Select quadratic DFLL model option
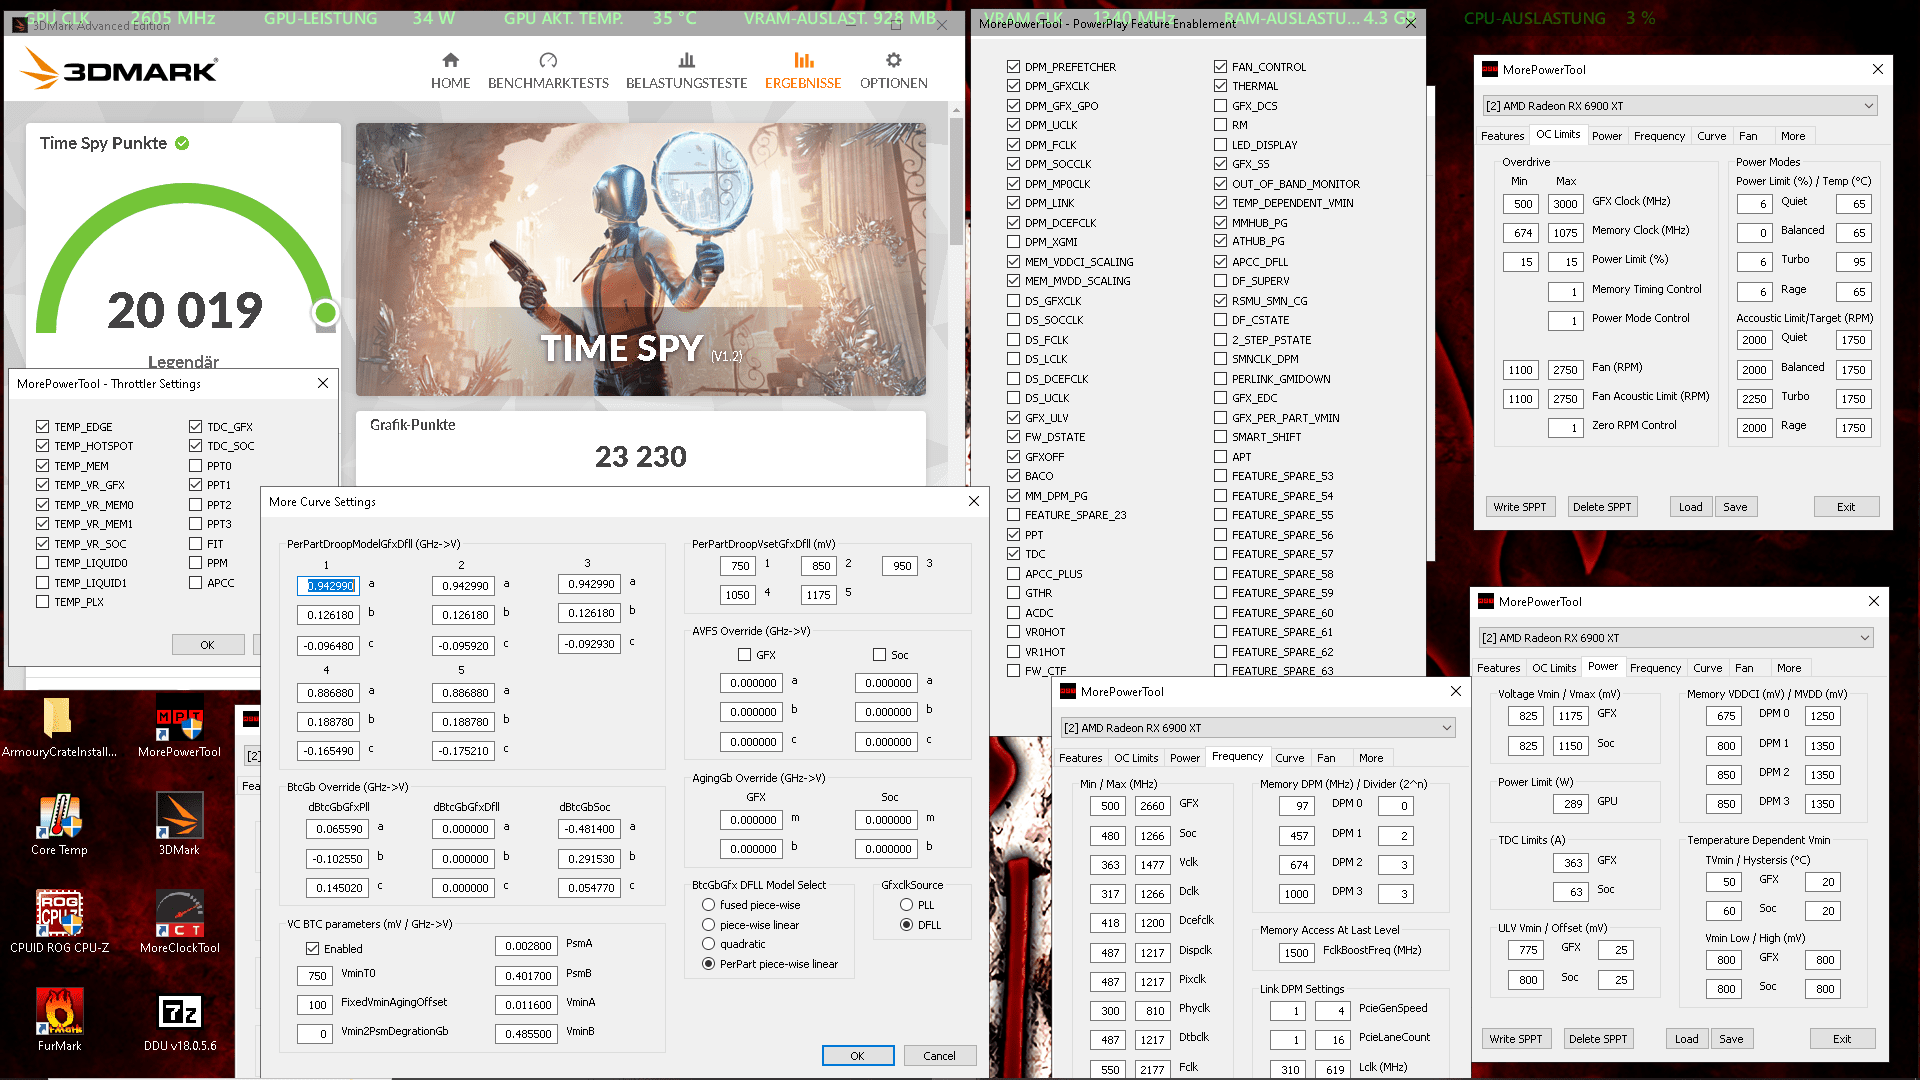Viewport: 1920px width, 1080px height. point(708,944)
